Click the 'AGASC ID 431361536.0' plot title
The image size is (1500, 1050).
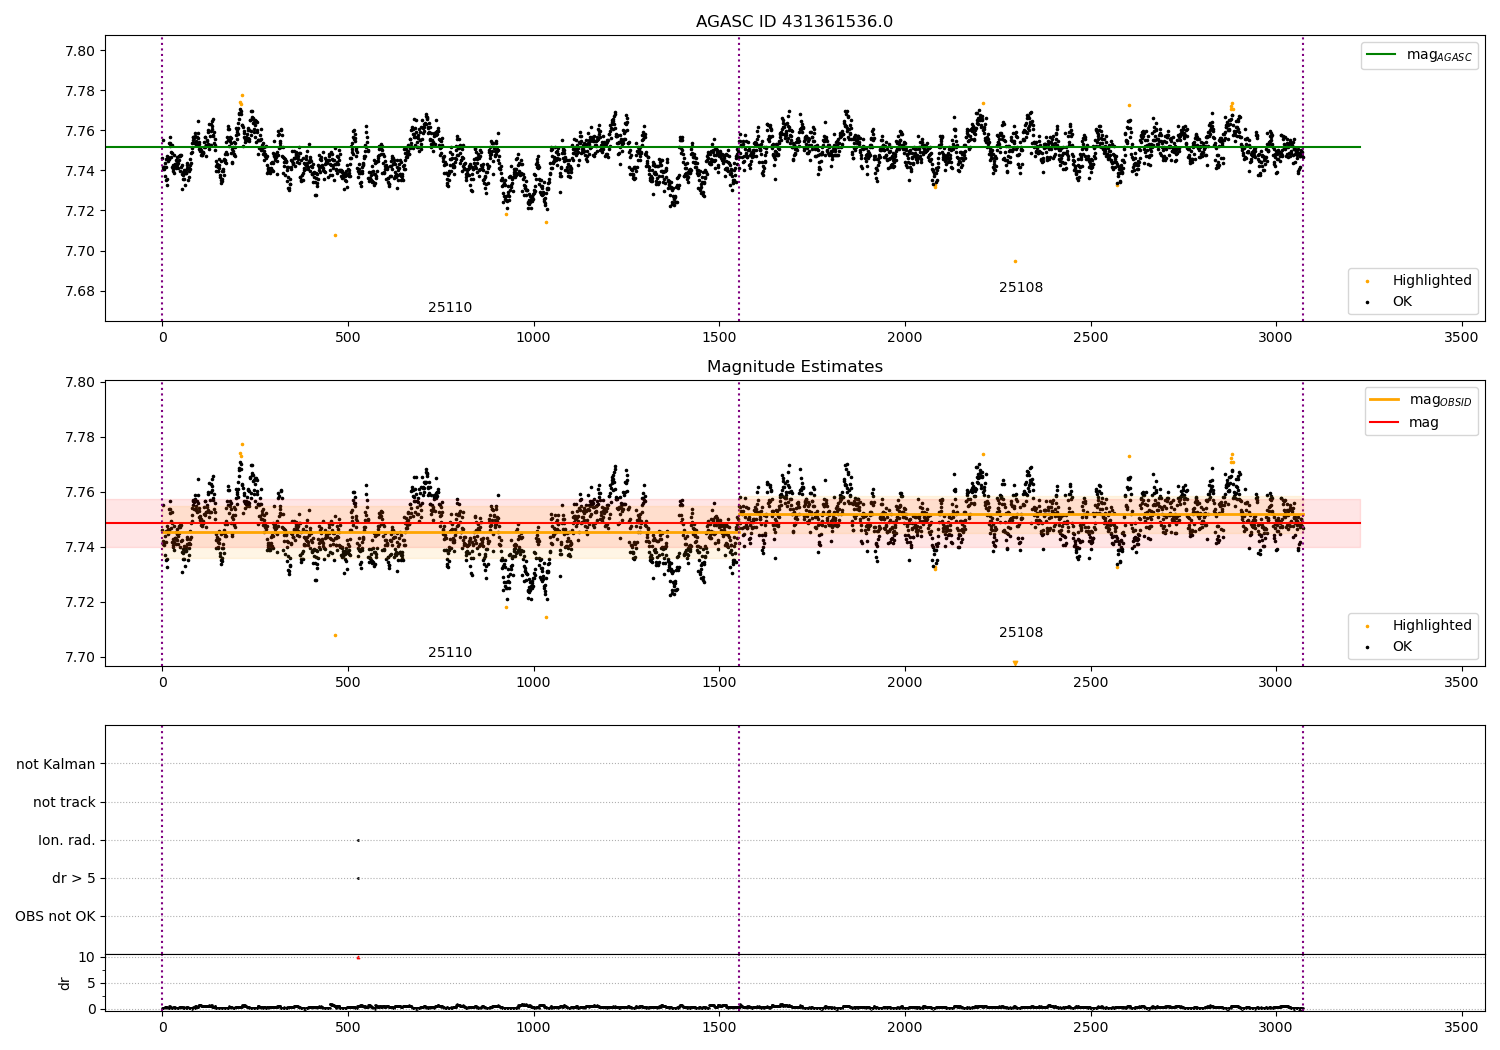click(x=794, y=22)
